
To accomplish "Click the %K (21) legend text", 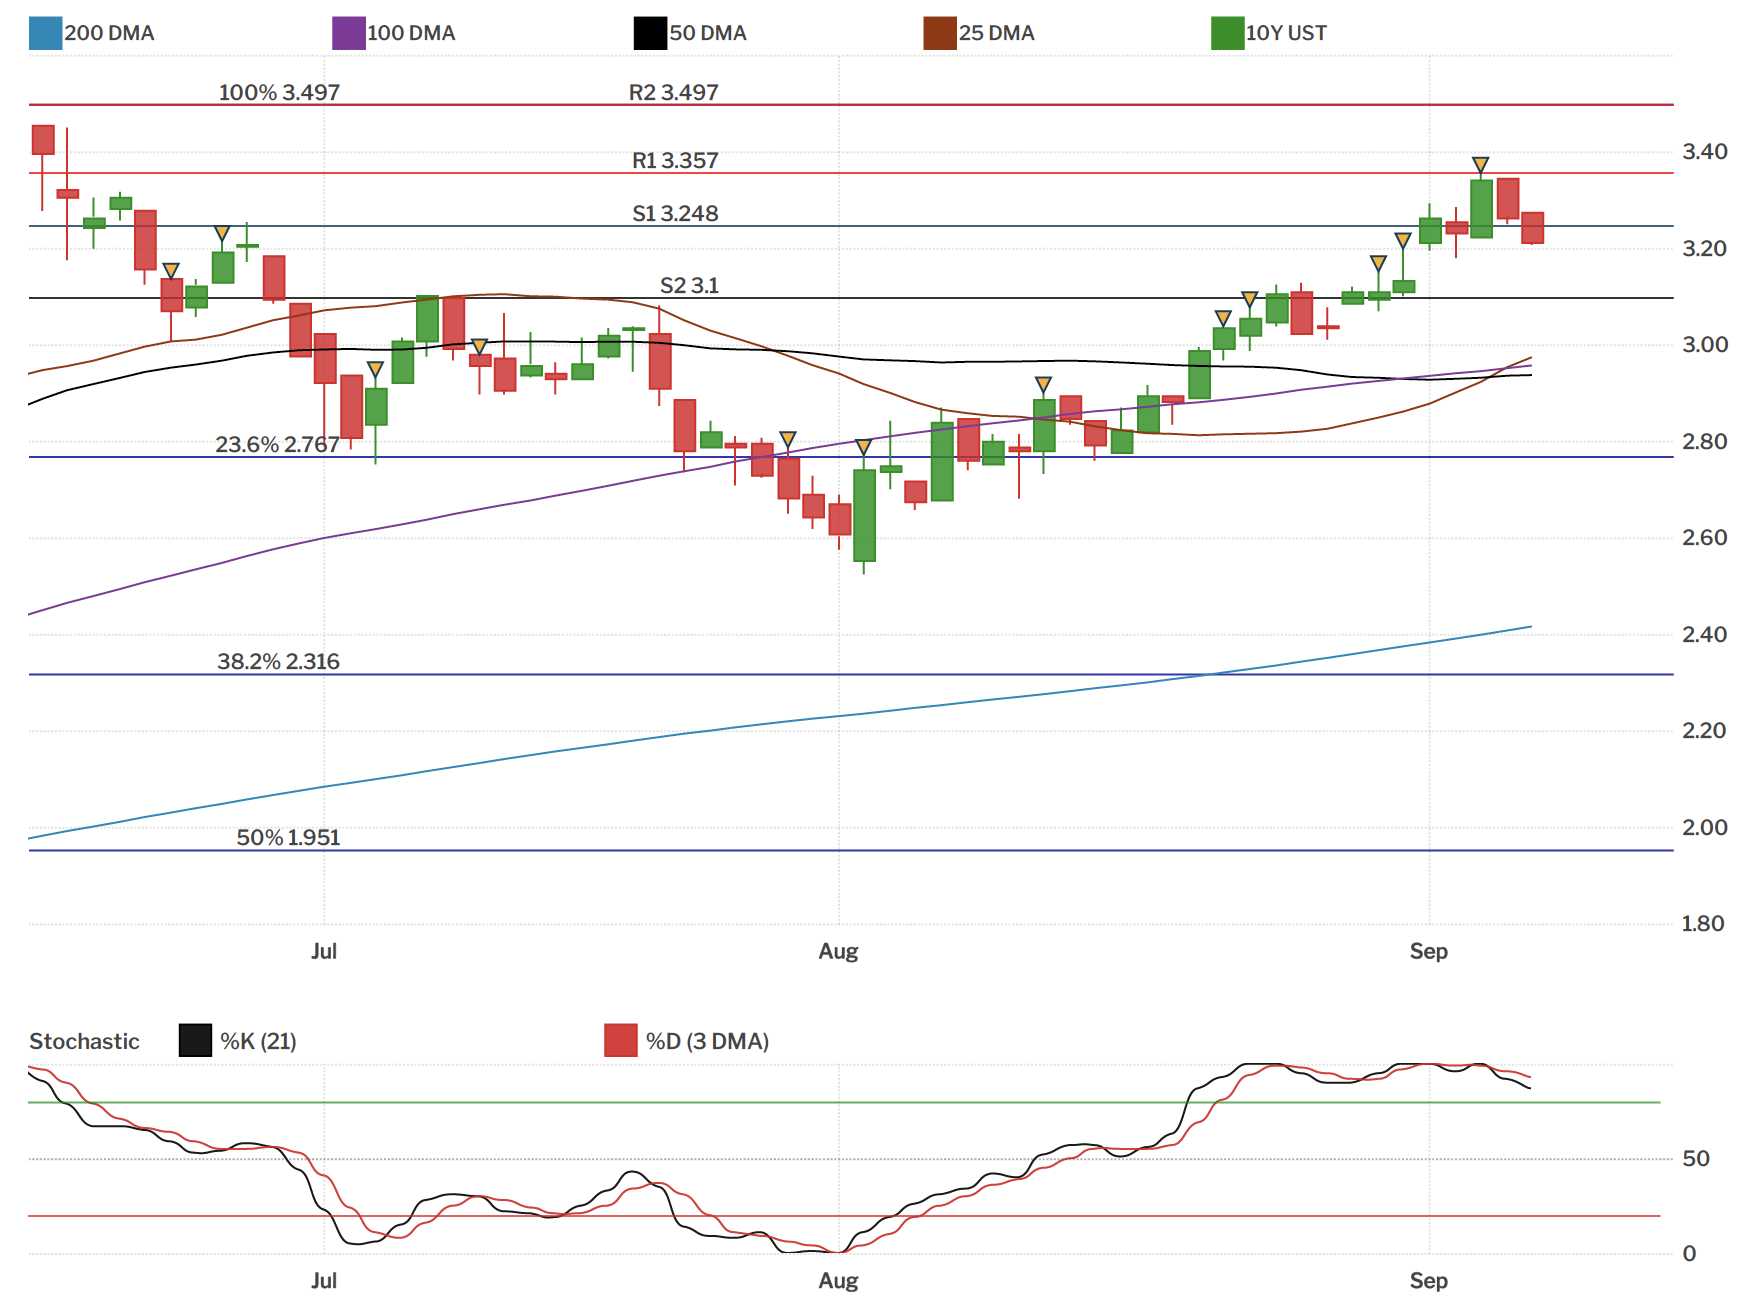I will tap(259, 1041).
